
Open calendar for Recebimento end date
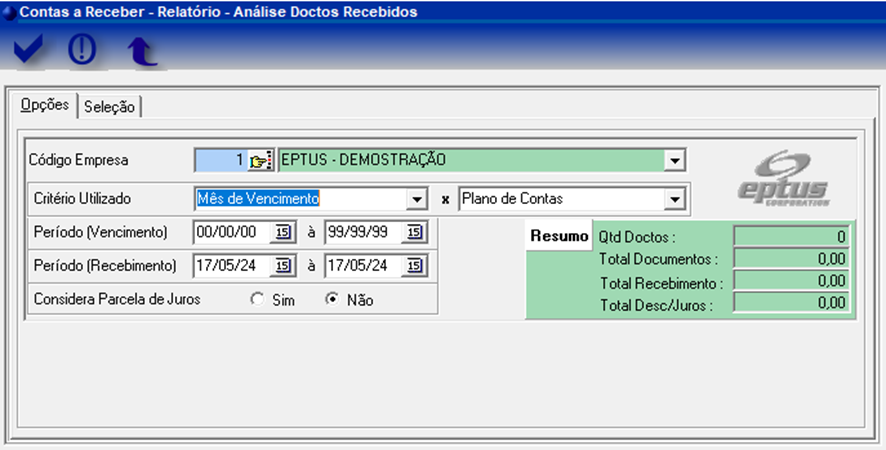pyautogui.click(x=413, y=266)
